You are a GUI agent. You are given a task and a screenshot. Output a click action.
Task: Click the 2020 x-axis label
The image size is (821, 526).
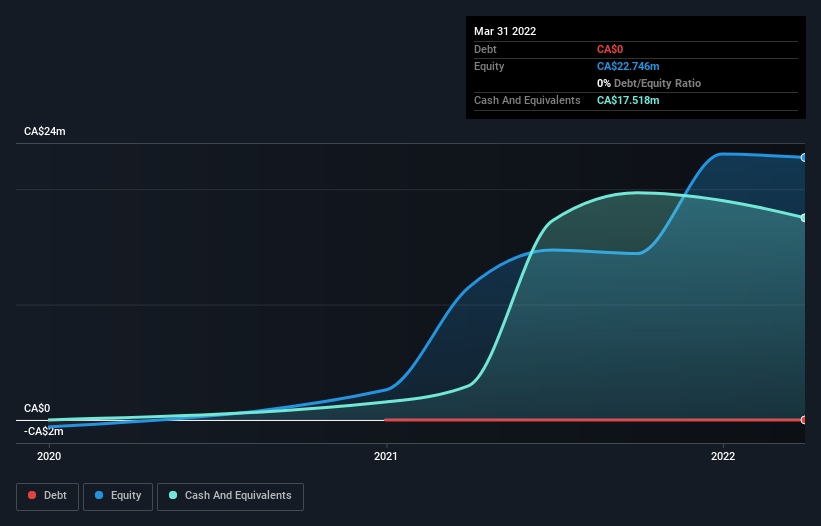coord(49,456)
